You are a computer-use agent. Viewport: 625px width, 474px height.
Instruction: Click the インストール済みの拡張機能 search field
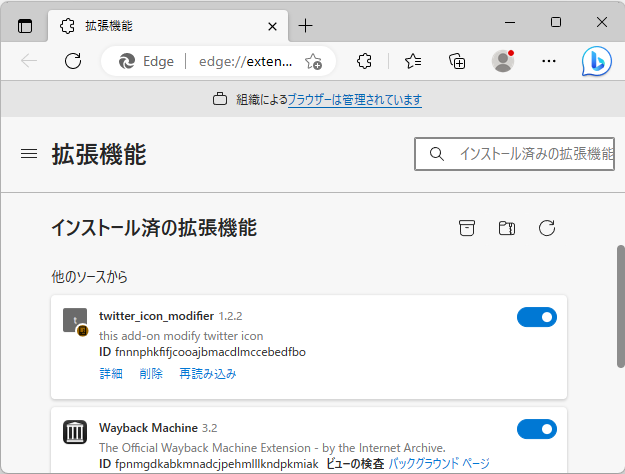click(514, 154)
